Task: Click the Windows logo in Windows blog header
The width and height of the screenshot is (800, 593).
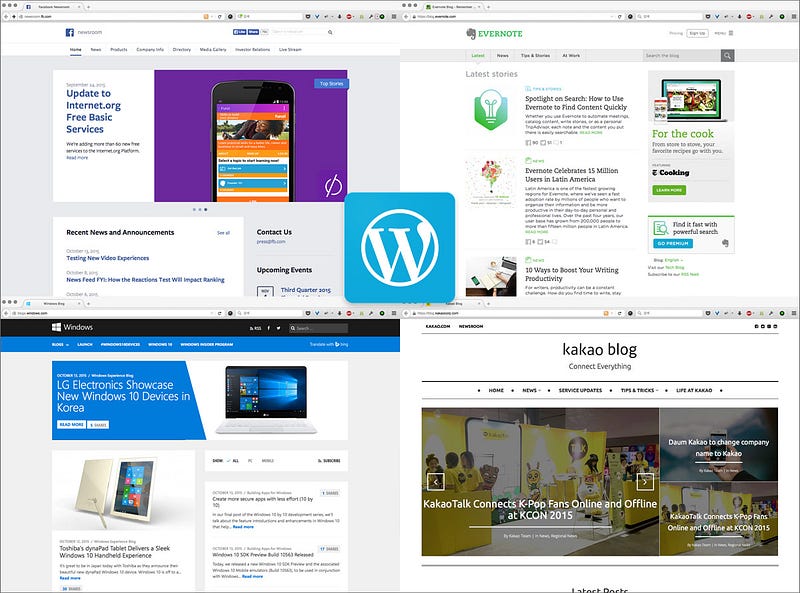Action: [x=56, y=327]
